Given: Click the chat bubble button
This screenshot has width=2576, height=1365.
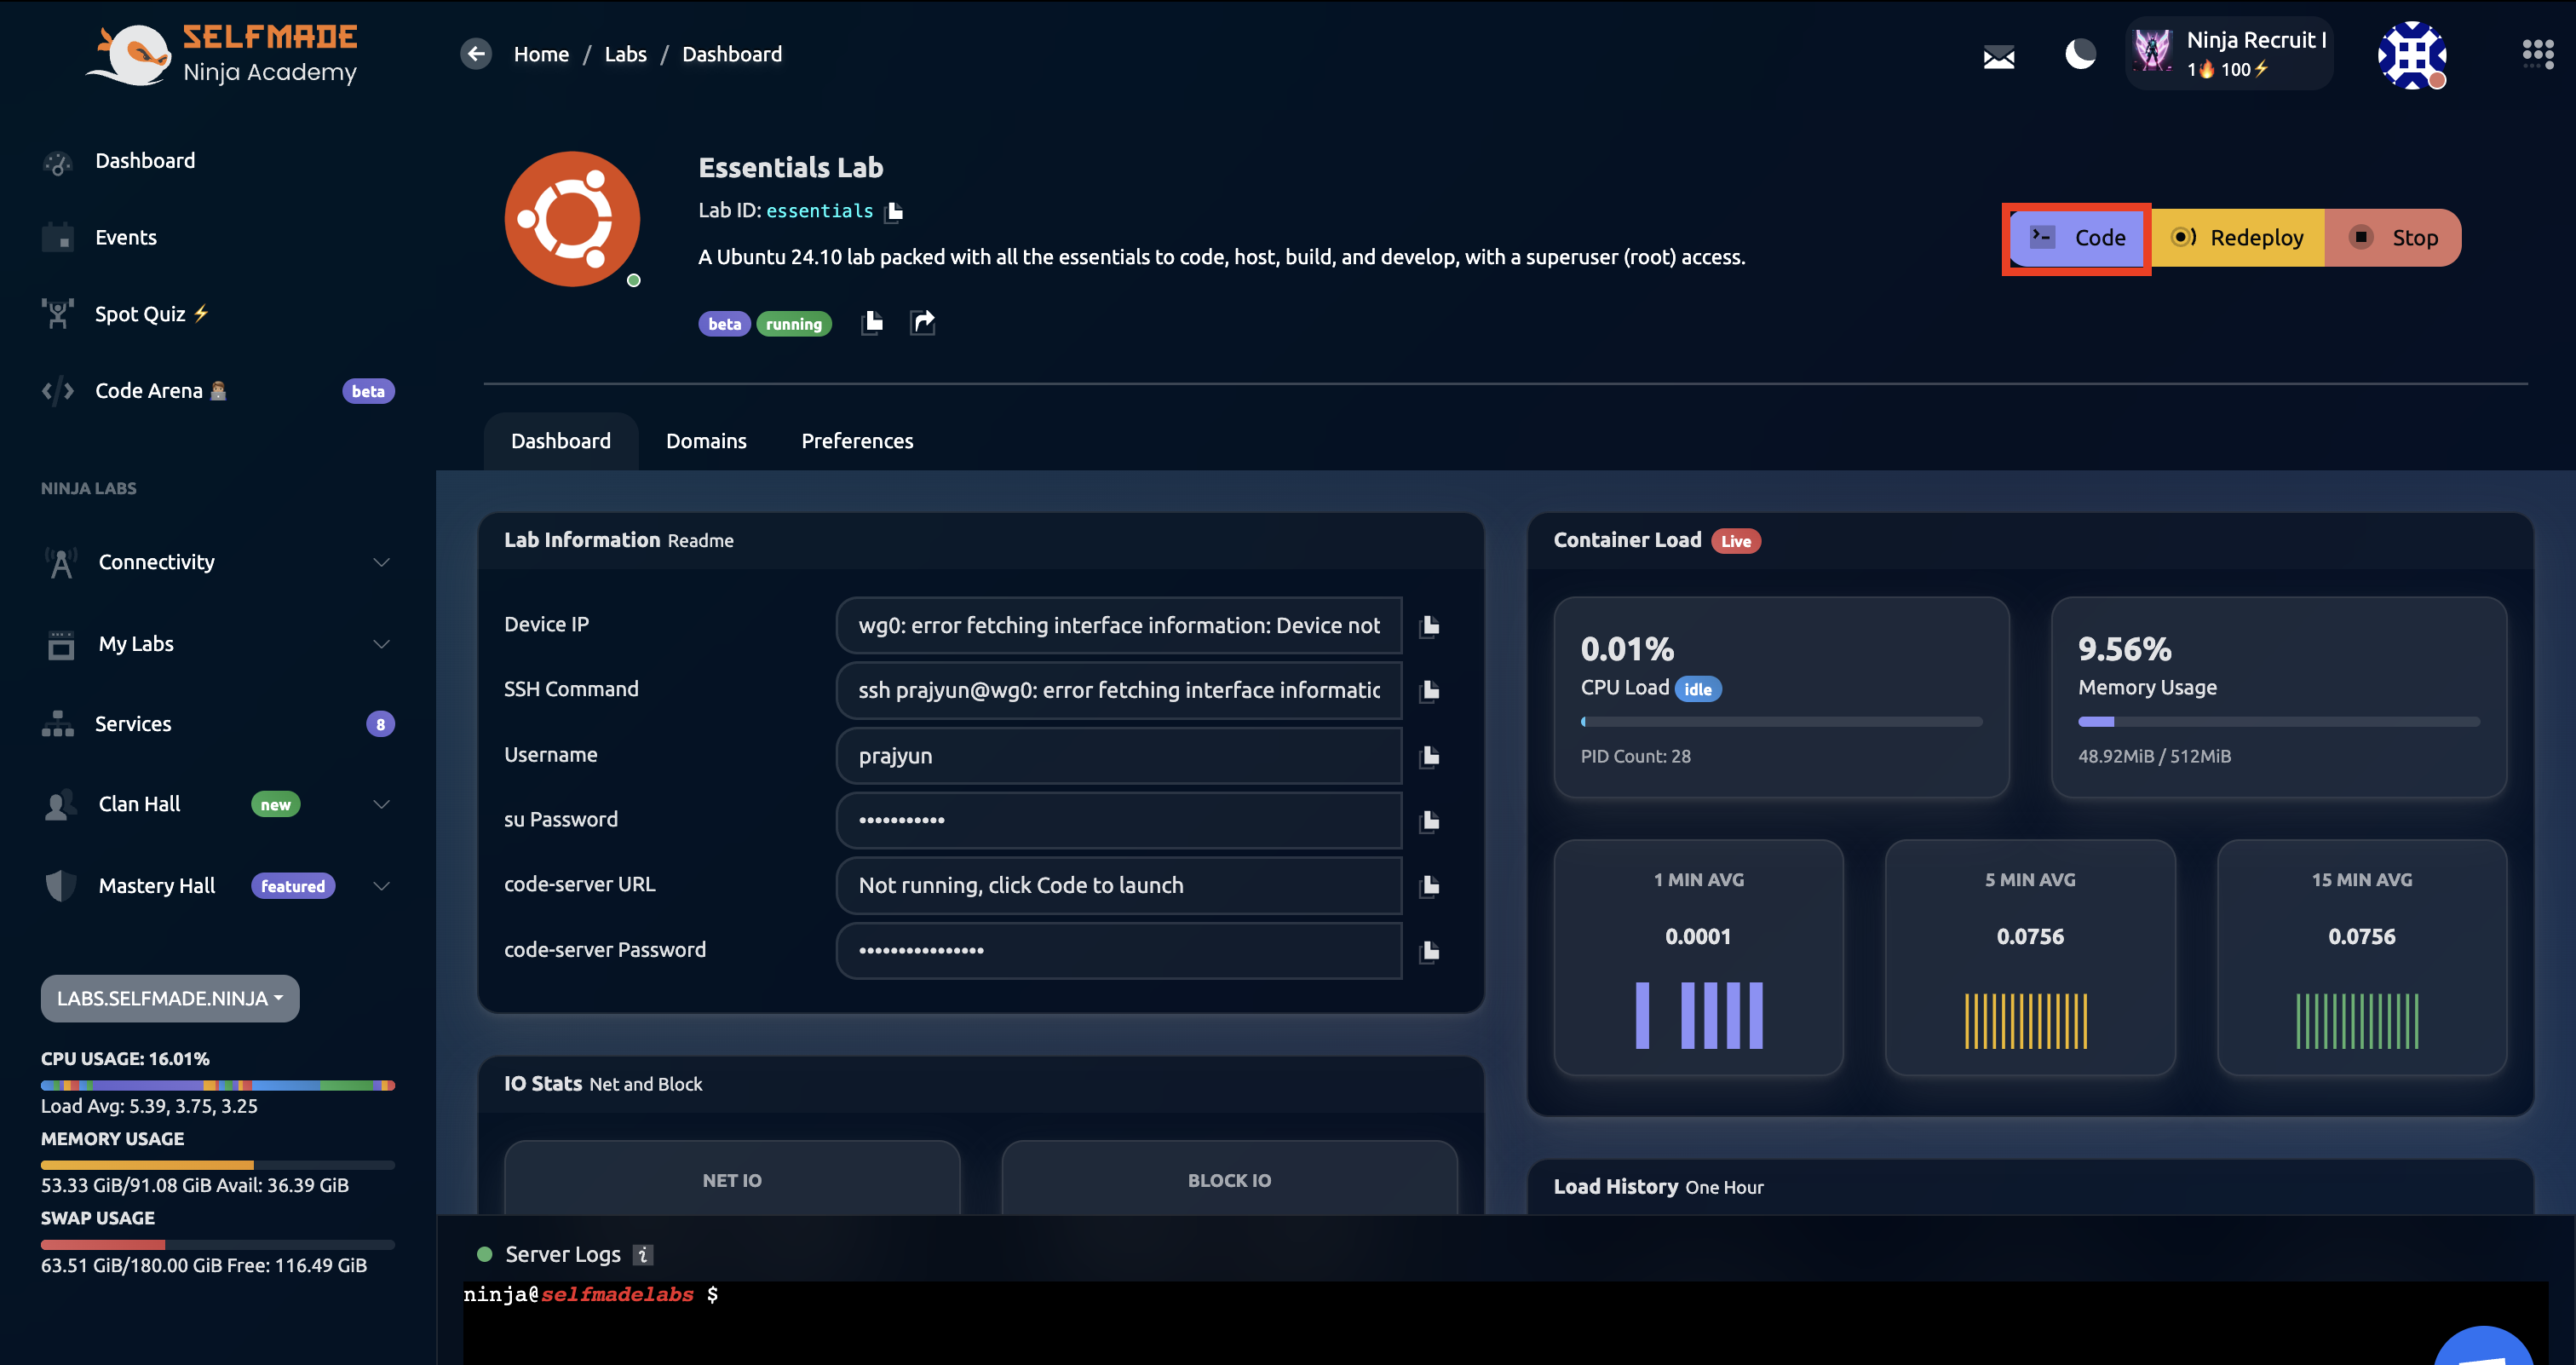Looking at the screenshot, I should click(2485, 1345).
